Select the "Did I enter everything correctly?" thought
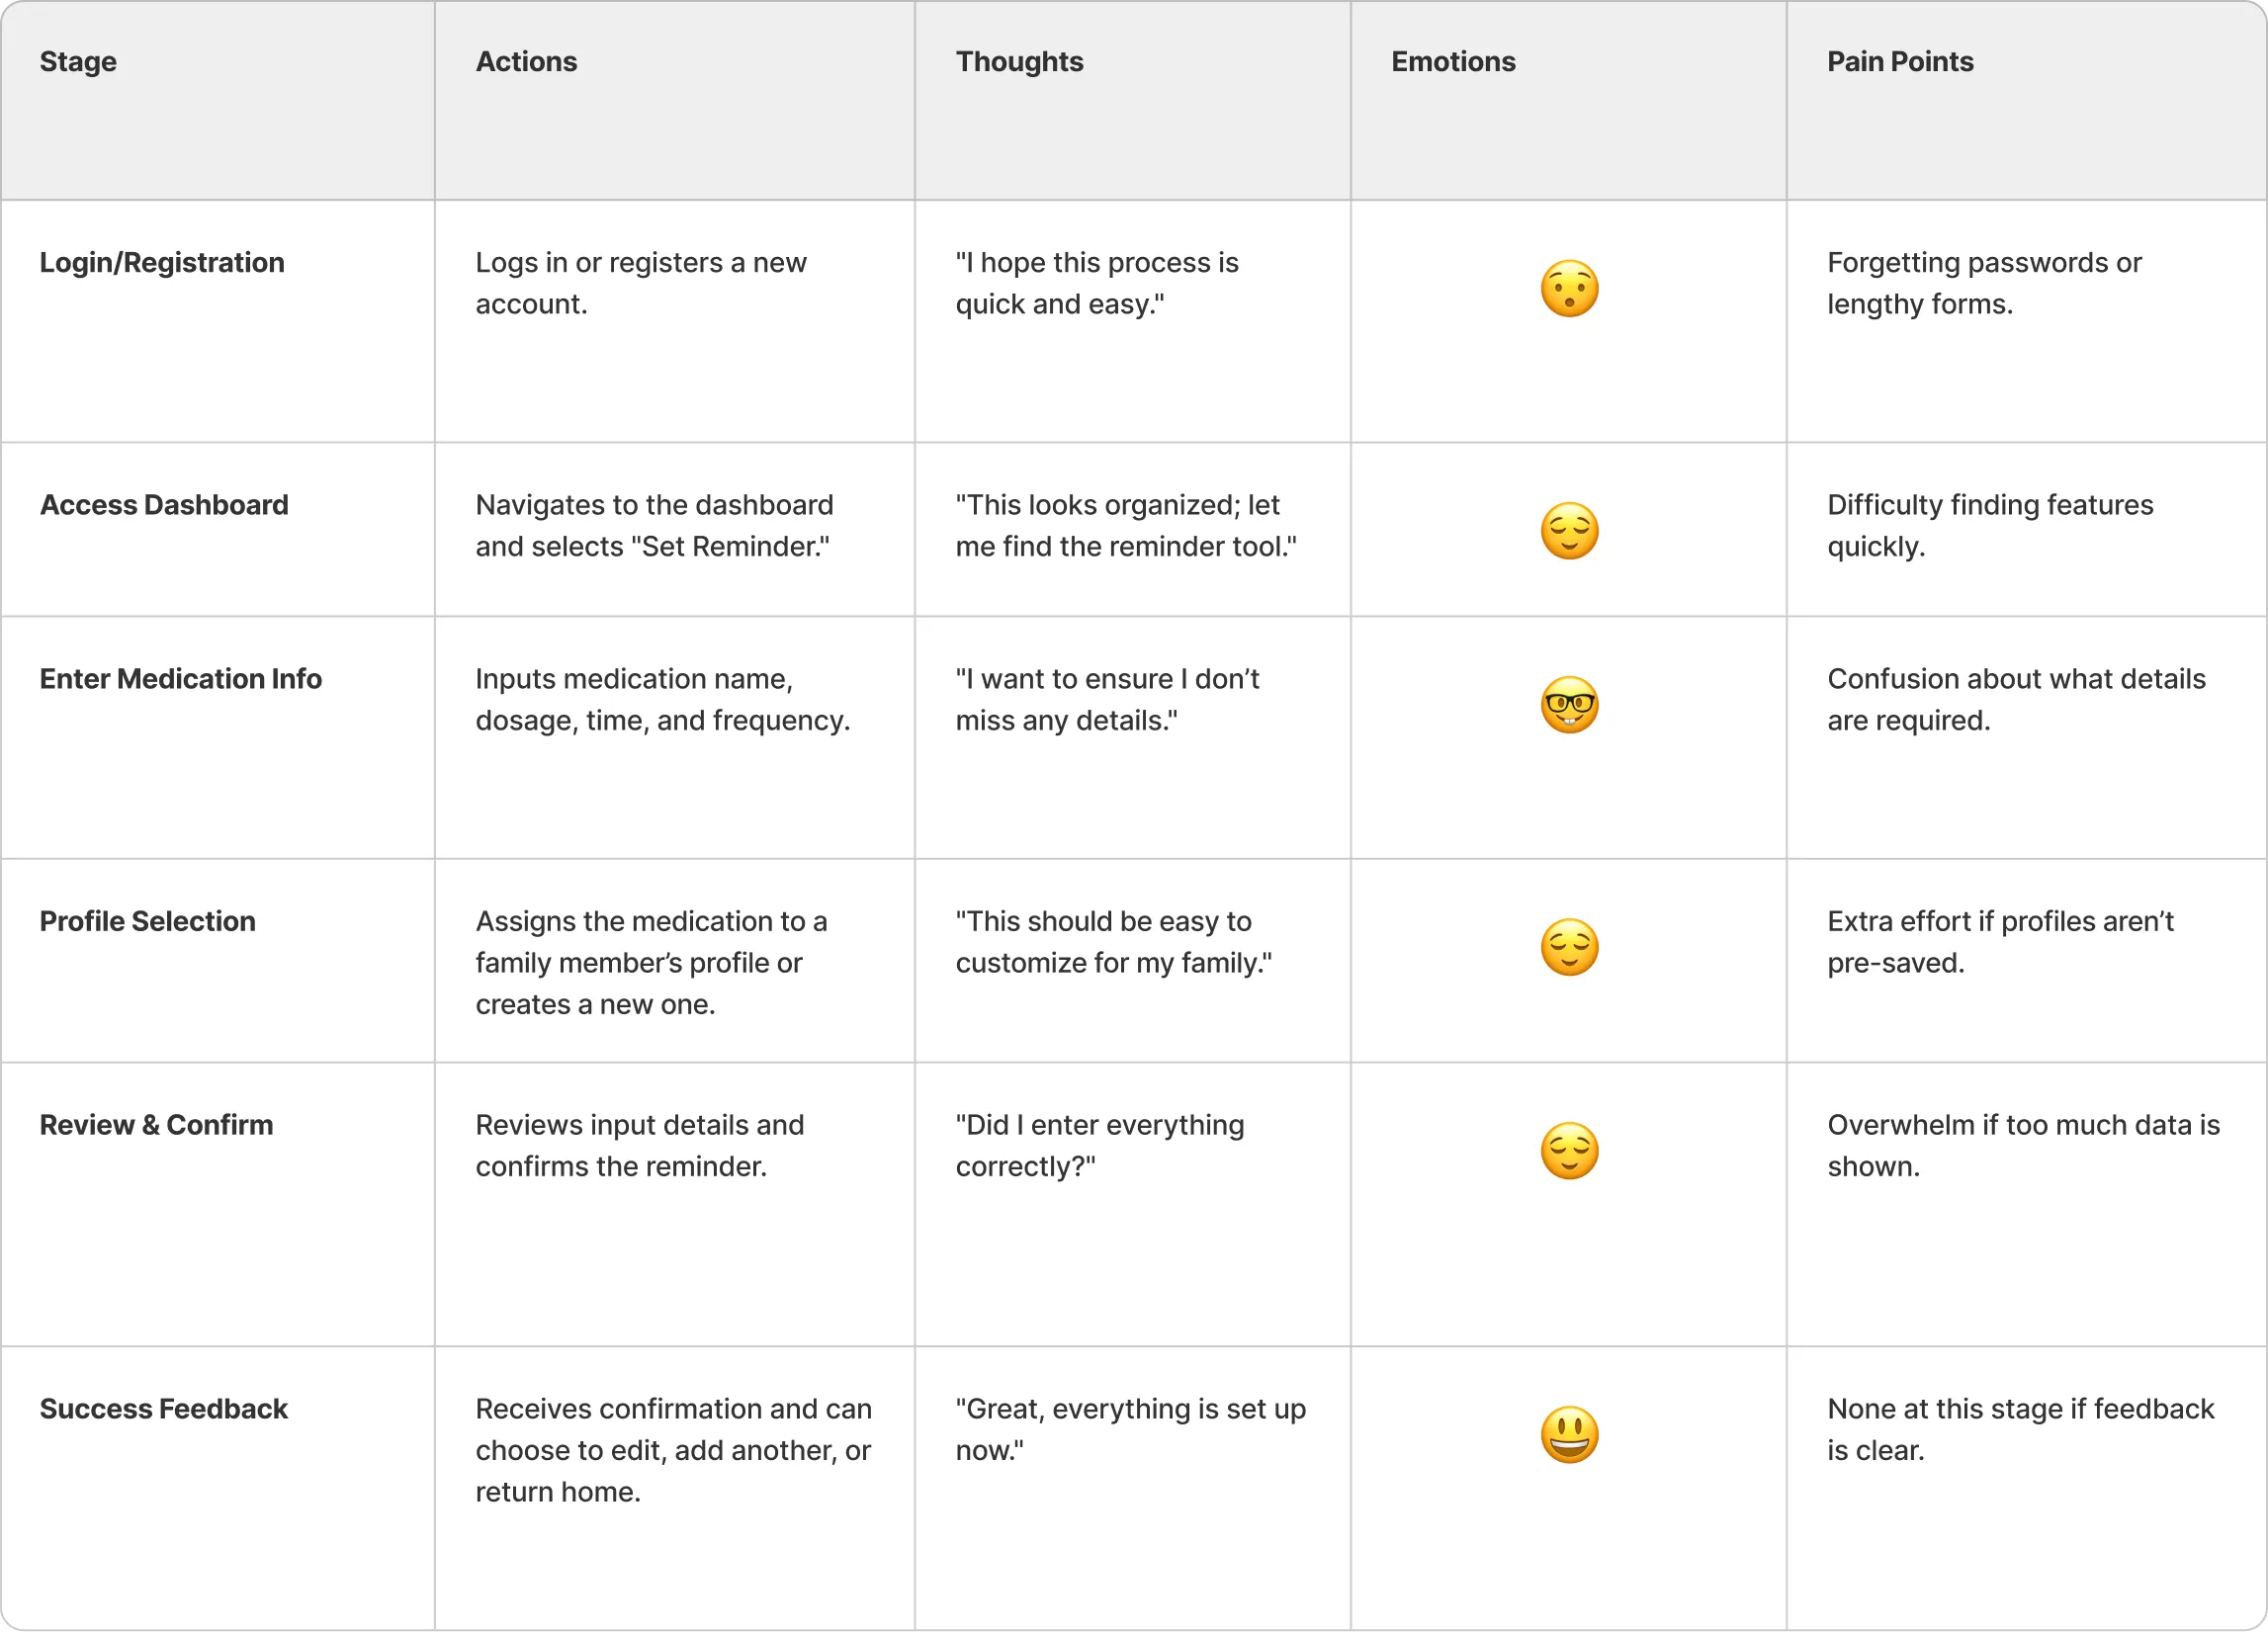Viewport: 2268px width, 1632px height. pyautogui.click(x=1100, y=1146)
